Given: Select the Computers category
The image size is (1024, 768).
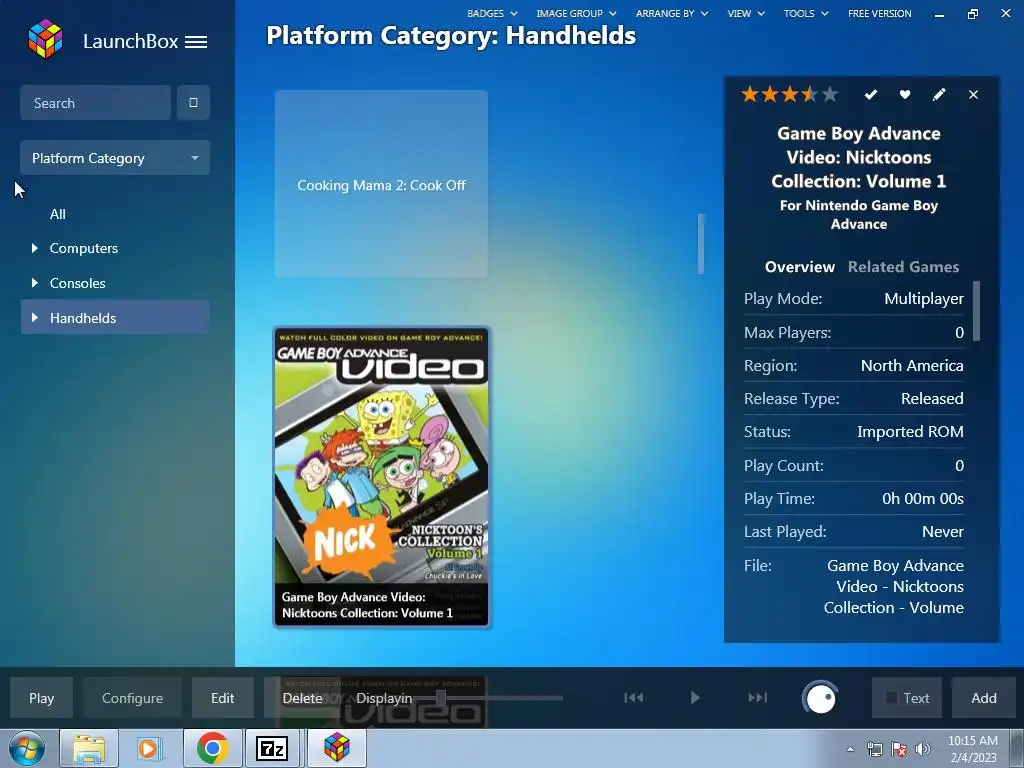Looking at the screenshot, I should tap(84, 248).
